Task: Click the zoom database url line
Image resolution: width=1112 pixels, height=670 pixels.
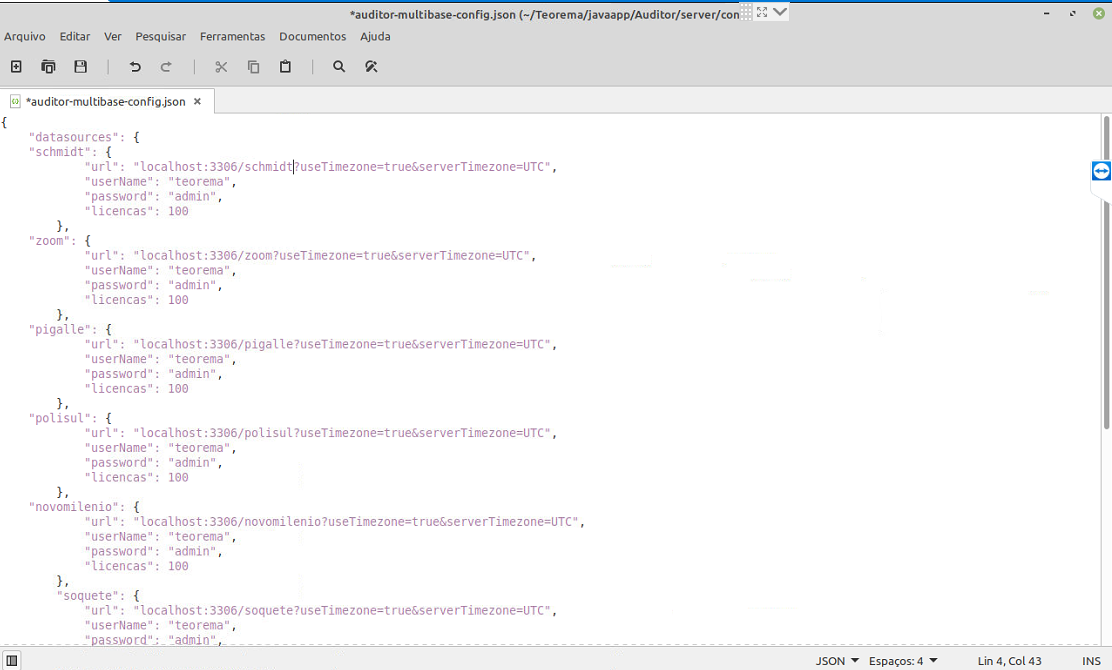Action: tap(310, 255)
